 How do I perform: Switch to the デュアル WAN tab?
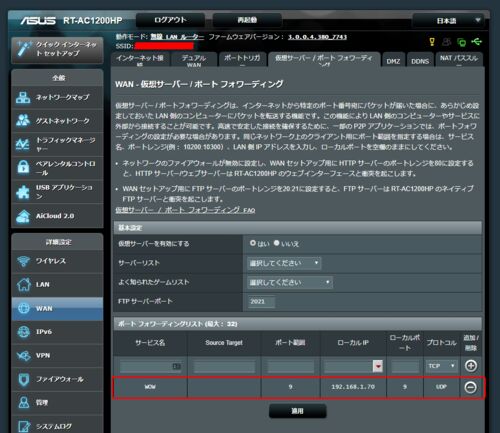[194, 60]
